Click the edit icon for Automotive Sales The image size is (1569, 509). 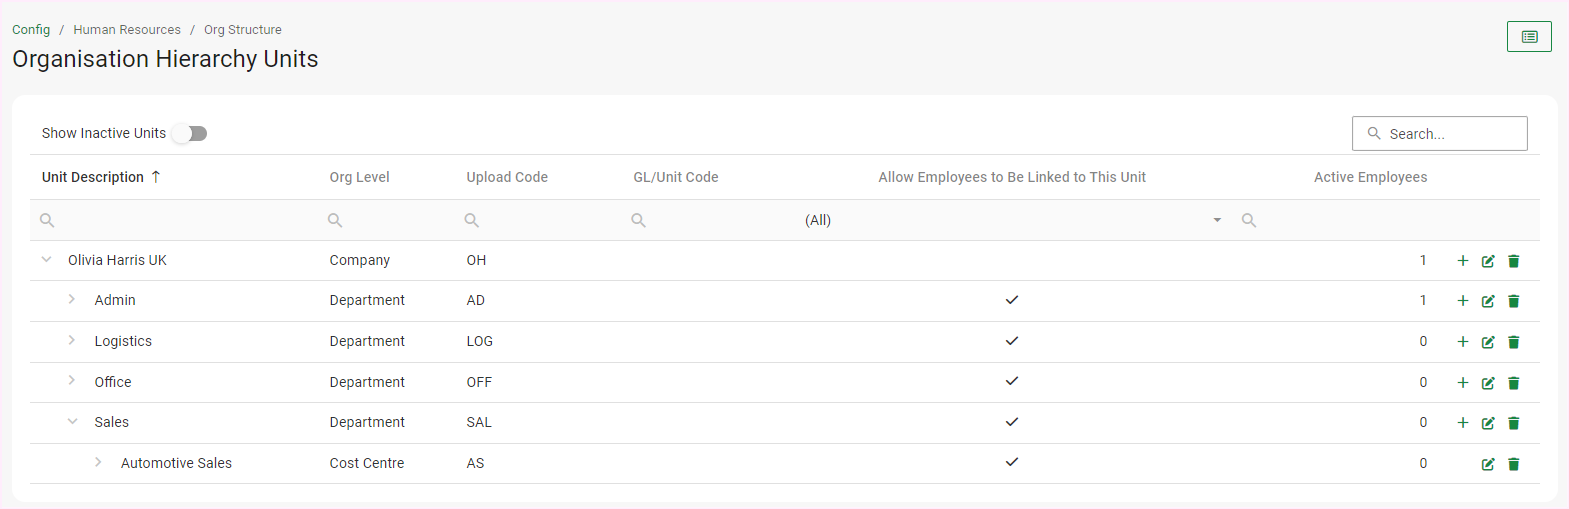(x=1488, y=464)
